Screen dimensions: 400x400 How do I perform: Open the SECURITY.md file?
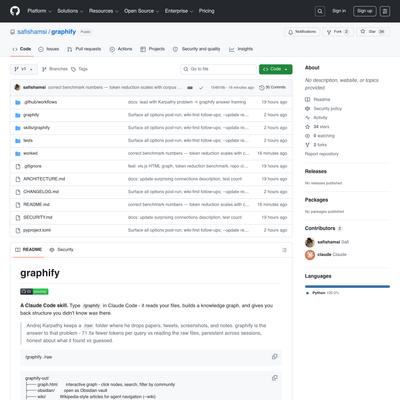(x=38, y=217)
